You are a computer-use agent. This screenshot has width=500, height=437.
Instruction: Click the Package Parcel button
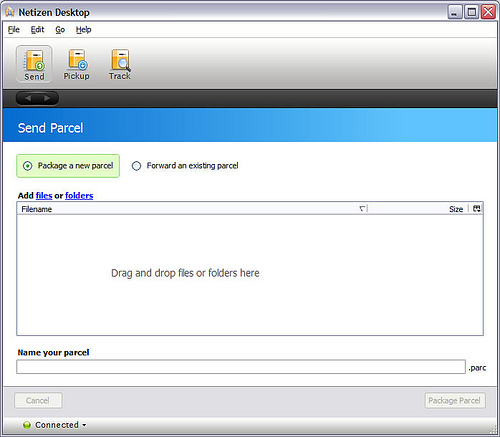(x=455, y=400)
